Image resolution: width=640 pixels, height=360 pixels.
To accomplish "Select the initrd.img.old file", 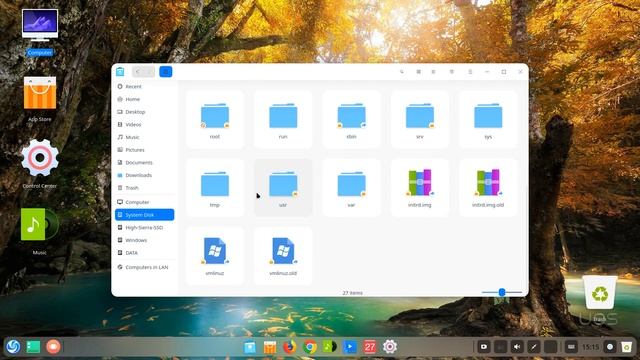I will click(488, 187).
